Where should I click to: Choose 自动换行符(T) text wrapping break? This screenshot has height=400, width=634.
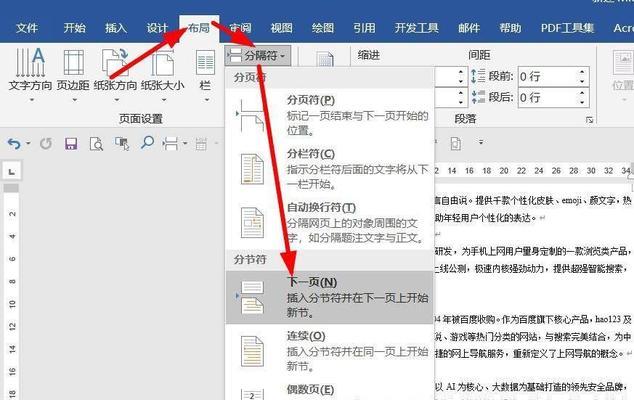[330, 223]
